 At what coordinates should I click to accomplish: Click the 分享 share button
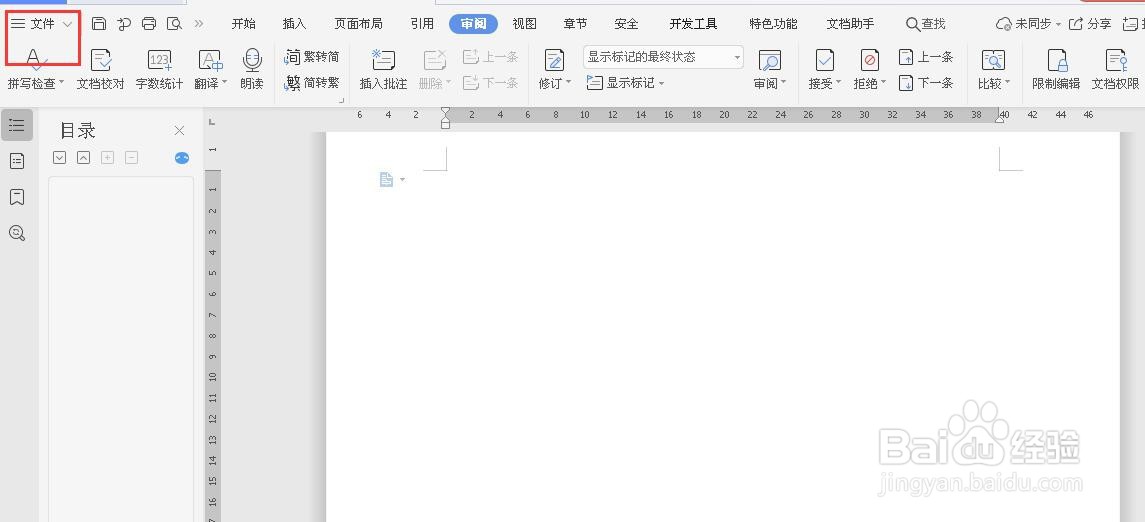(1090, 24)
